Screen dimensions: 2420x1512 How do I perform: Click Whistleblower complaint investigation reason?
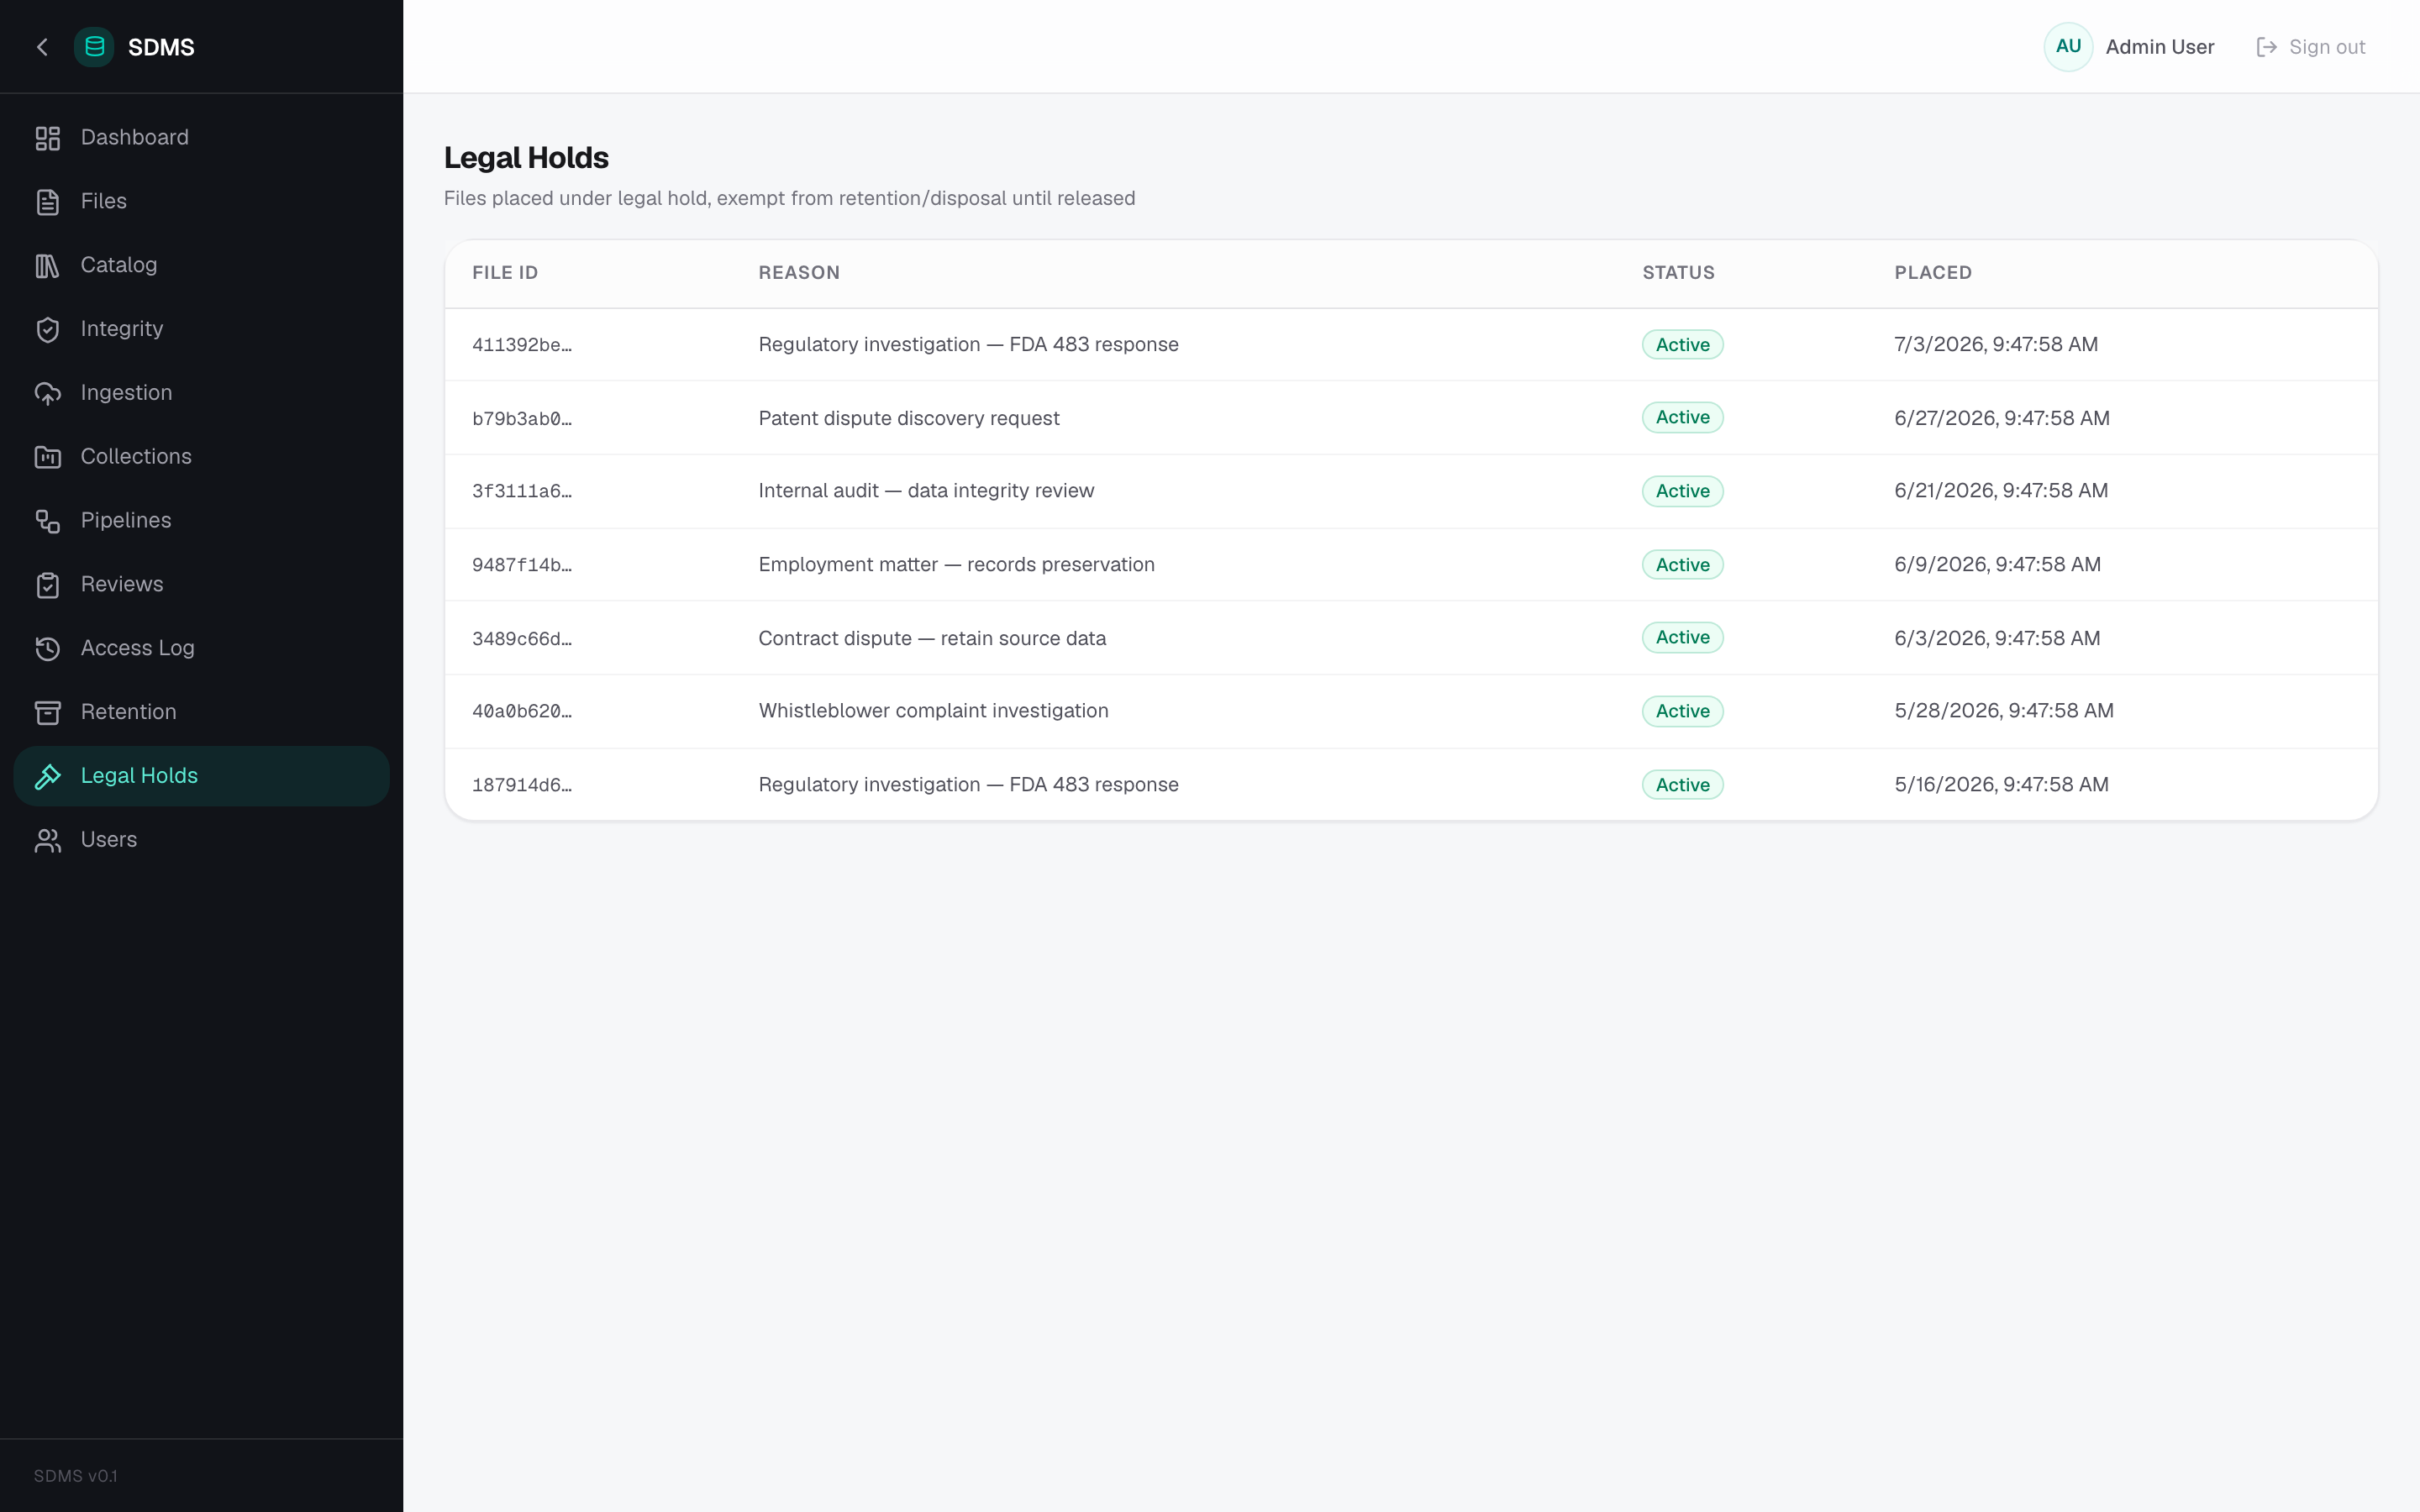[933, 711]
